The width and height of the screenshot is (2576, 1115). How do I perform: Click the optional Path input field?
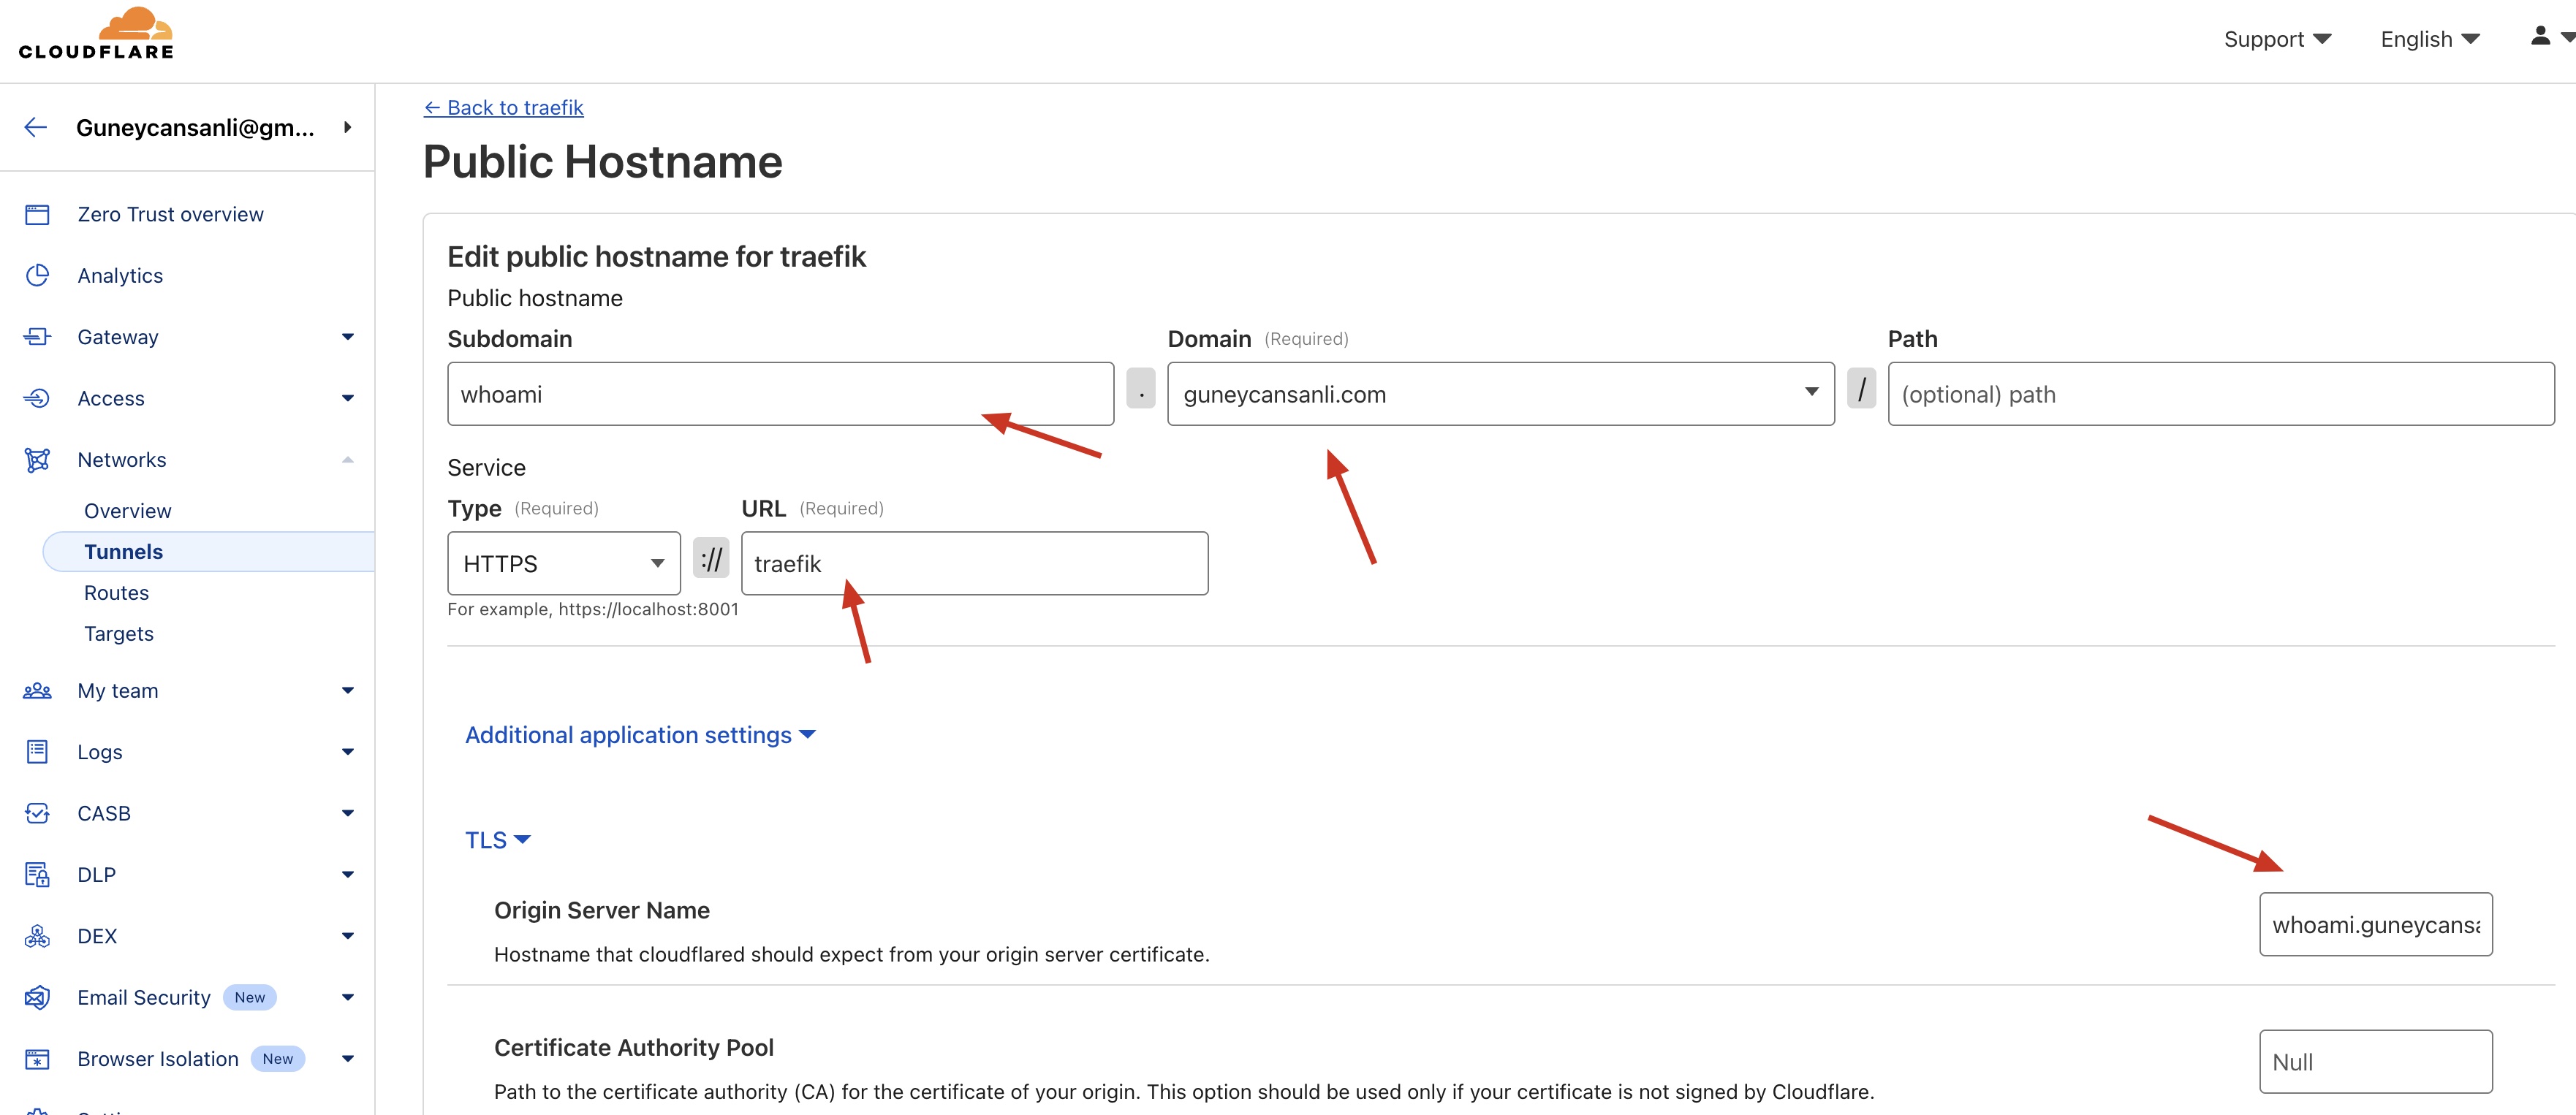(x=2221, y=394)
